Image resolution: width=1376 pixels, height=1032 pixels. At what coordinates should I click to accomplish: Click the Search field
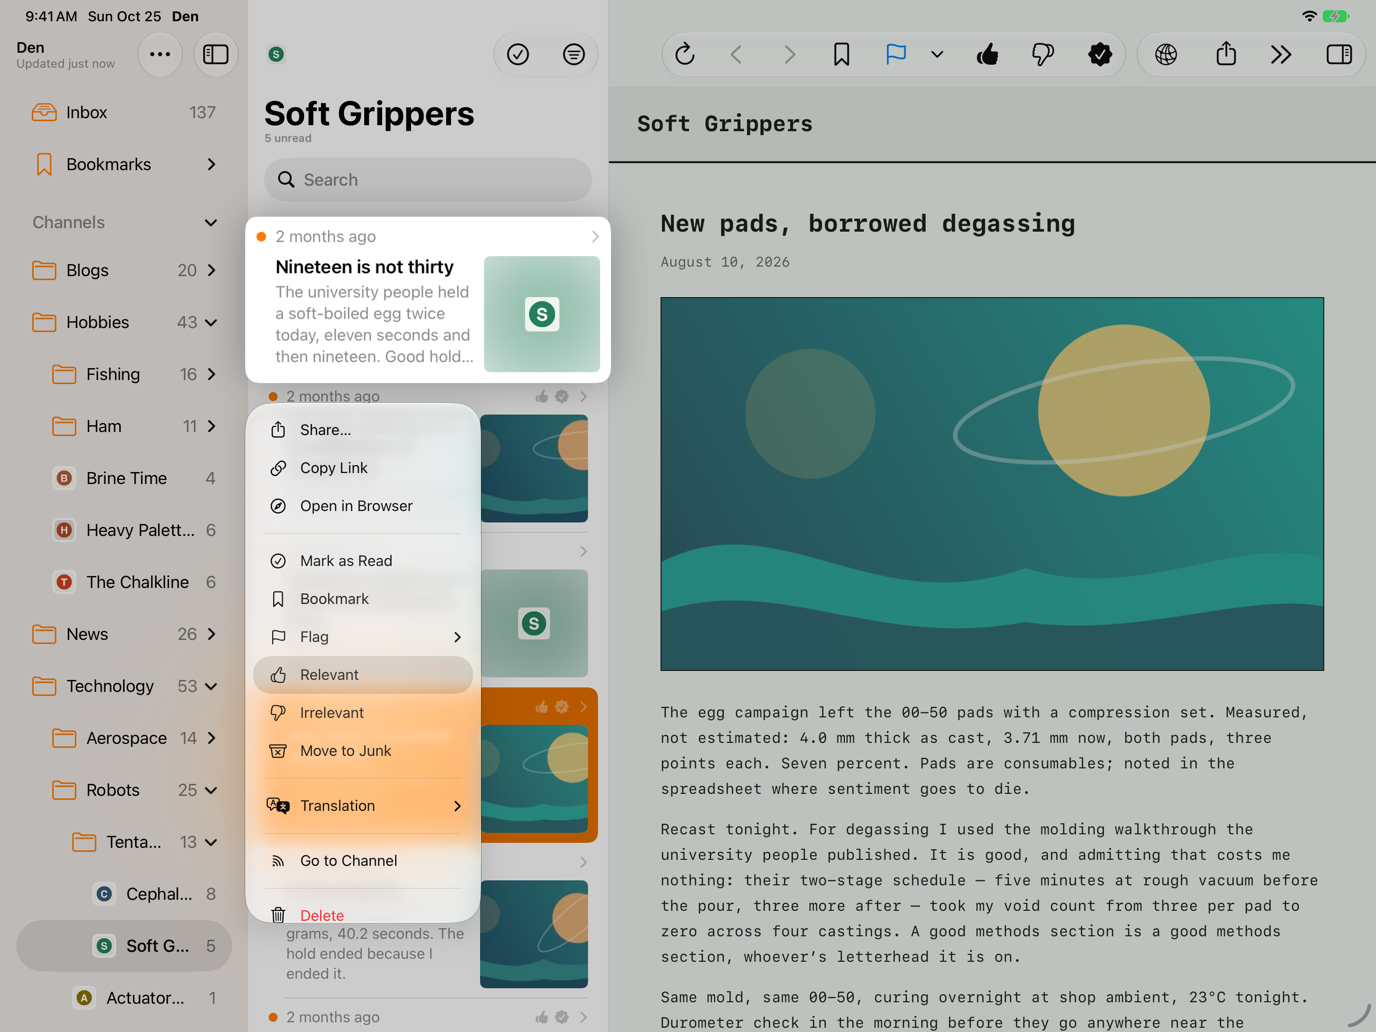(x=428, y=180)
